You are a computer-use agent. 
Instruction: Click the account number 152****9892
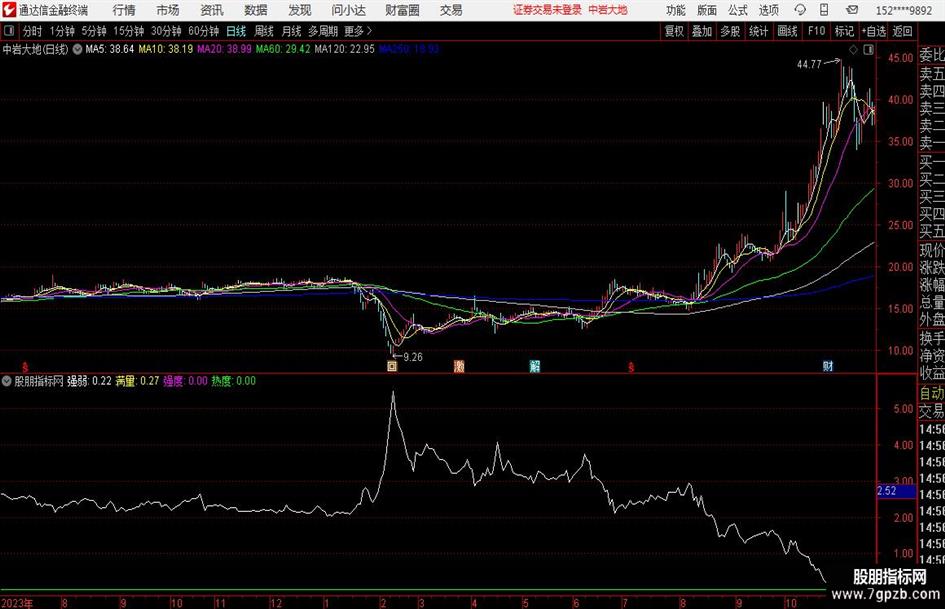coord(903,10)
